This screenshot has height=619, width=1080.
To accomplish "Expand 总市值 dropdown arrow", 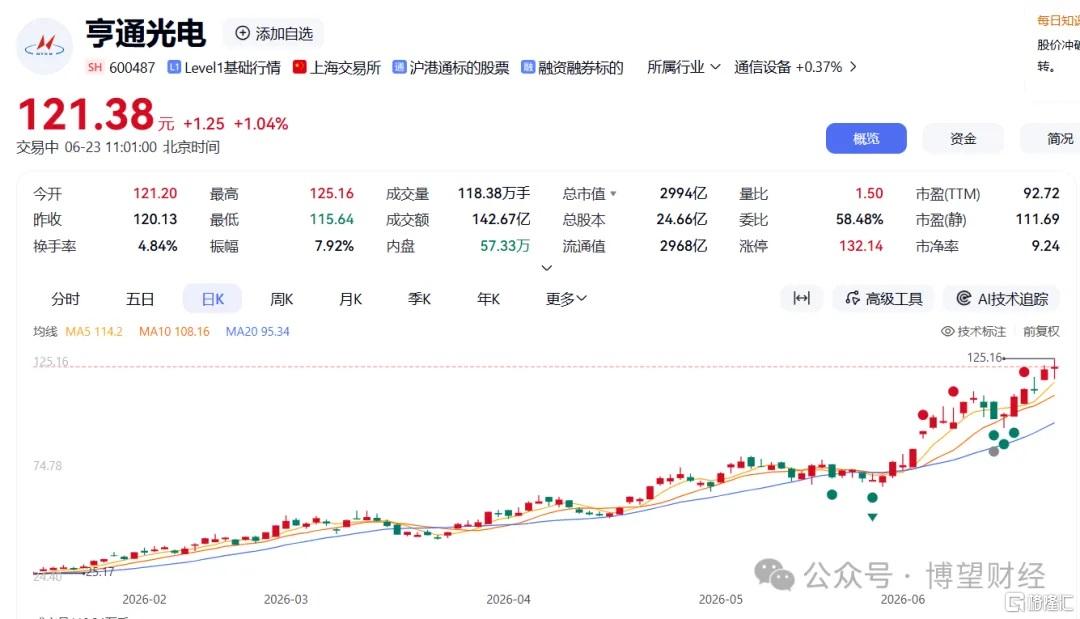I will [613, 194].
